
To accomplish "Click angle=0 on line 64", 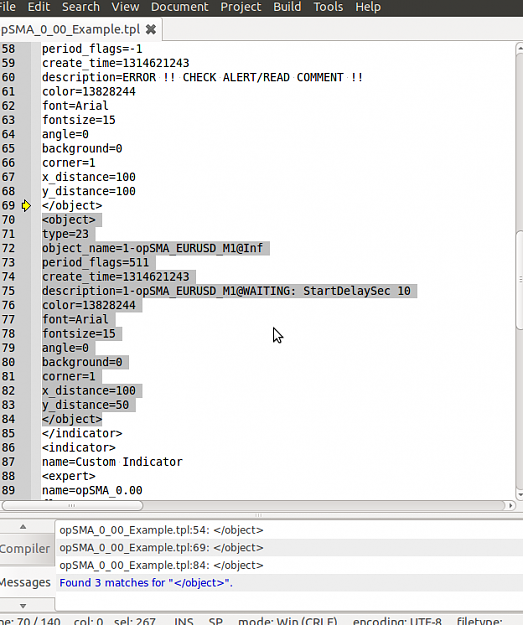I will coord(65,134).
